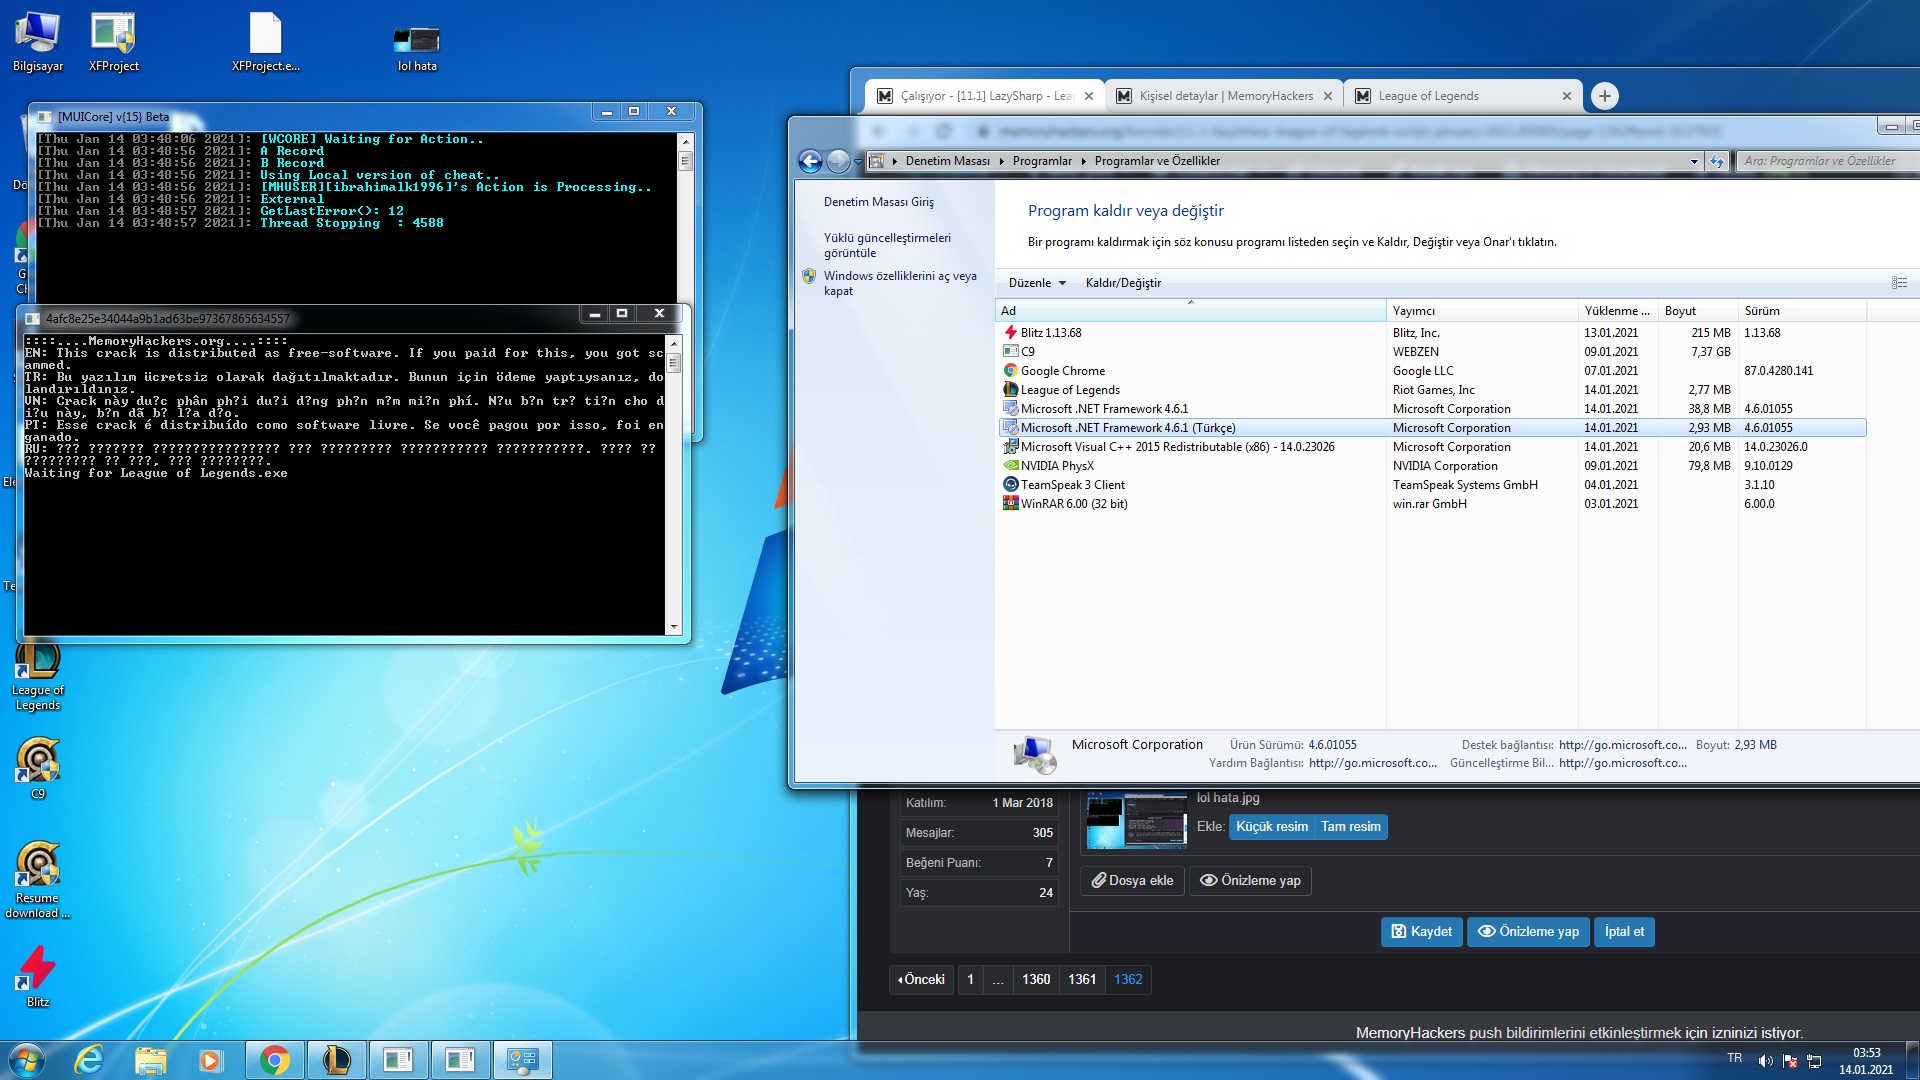Go to the Önceki page
Viewport: 1920px width, 1080px height.
(921, 980)
